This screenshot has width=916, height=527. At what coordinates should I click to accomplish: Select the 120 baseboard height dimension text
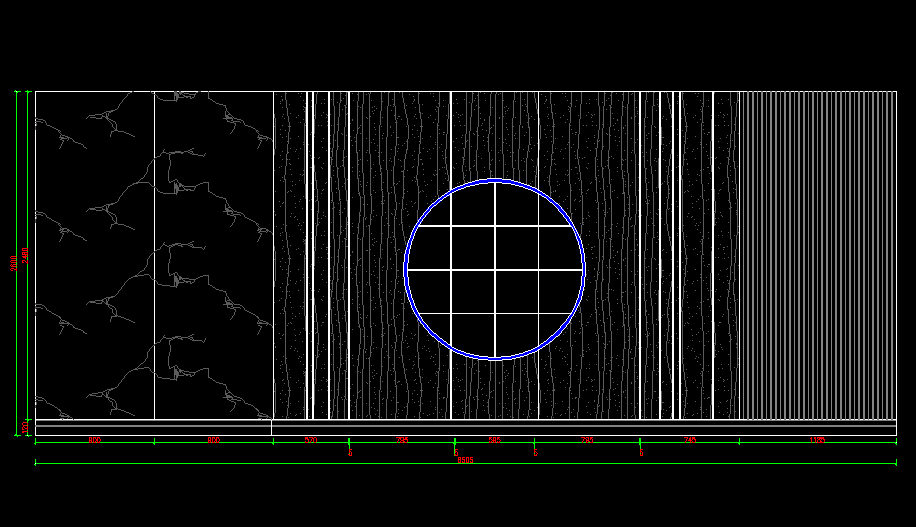coord(25,428)
